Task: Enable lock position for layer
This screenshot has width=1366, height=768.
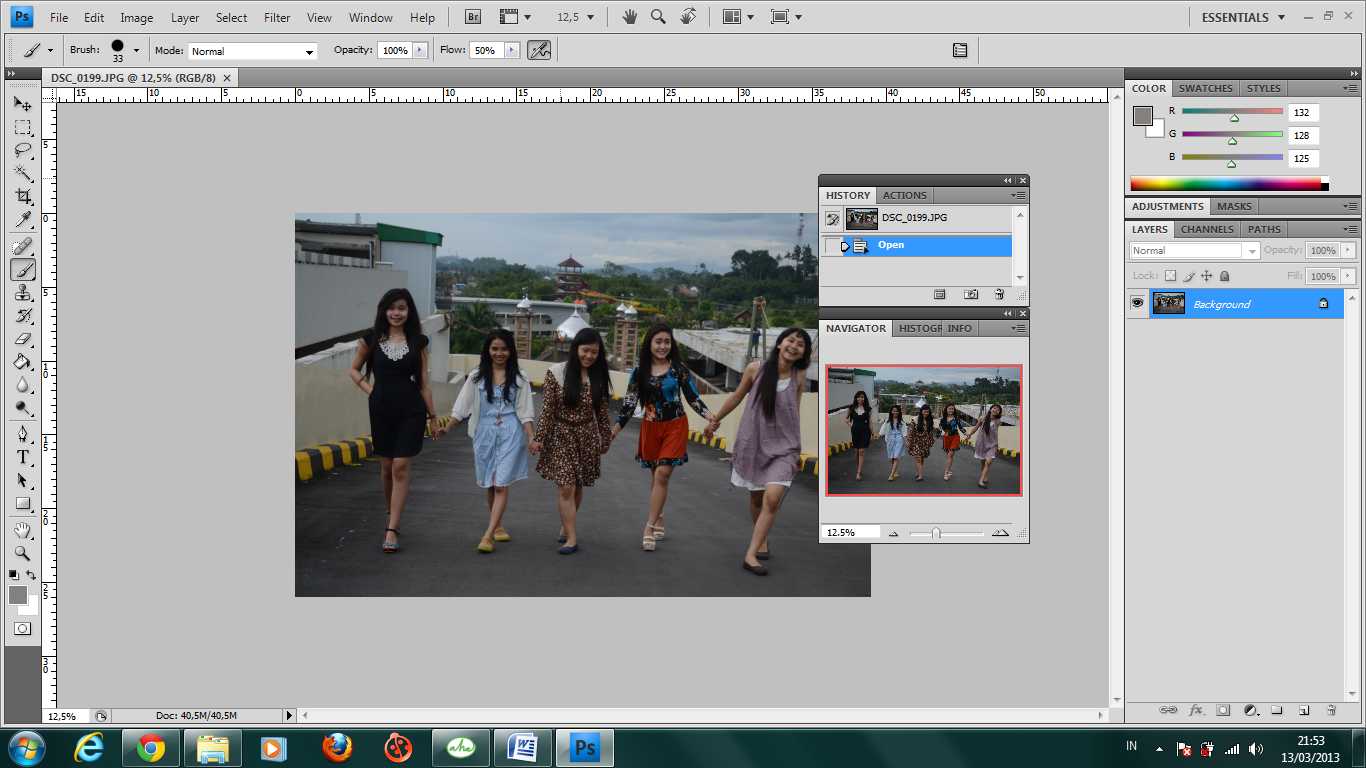Action: [1207, 276]
